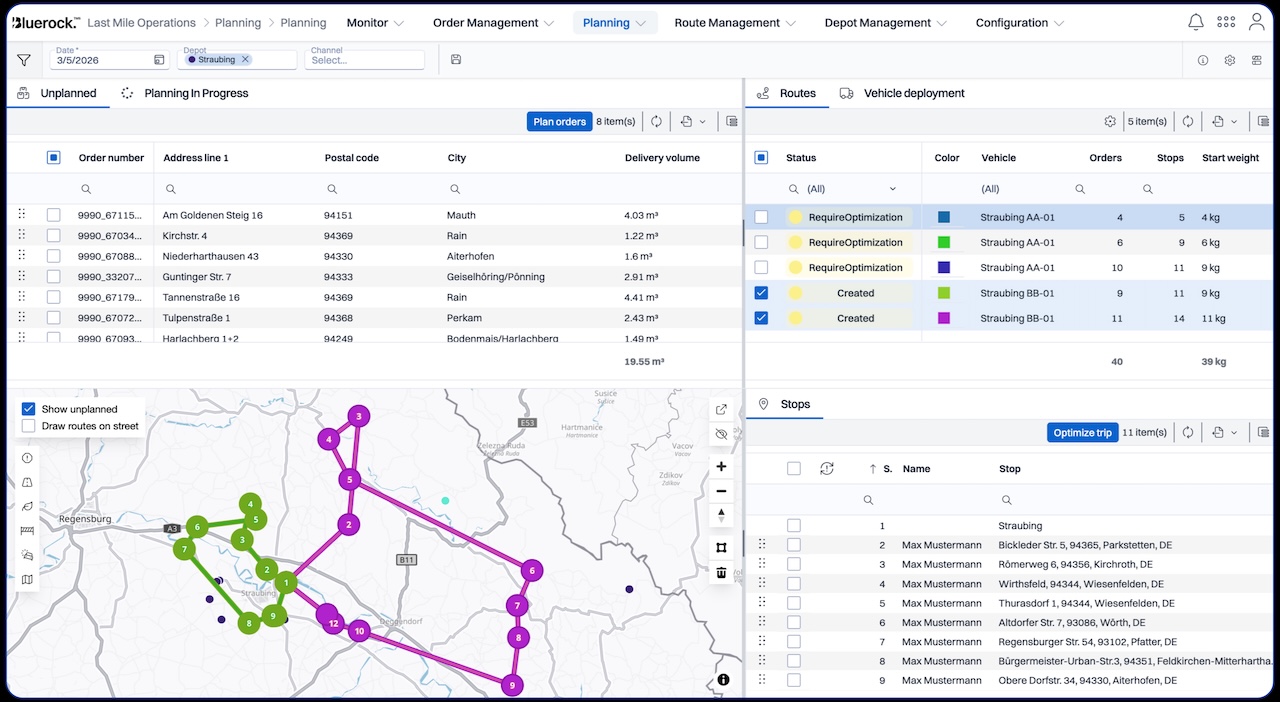
Task: Hide map elements with the crossed-eye icon
Action: tap(721, 434)
